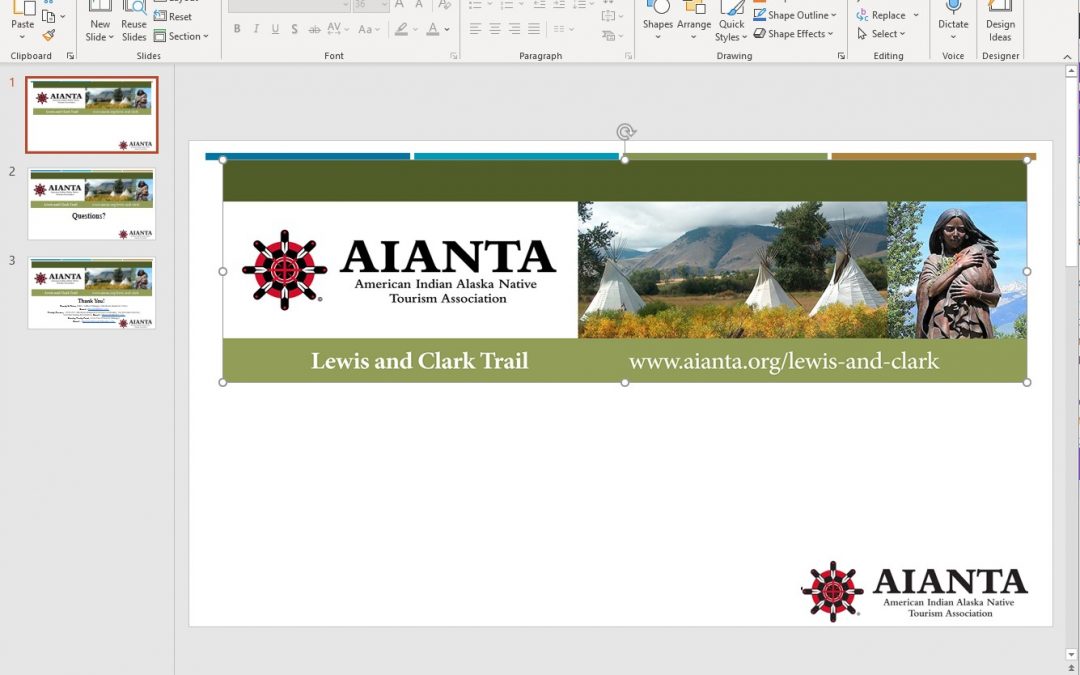Open Quick Styles gallery
This screenshot has width=1080, height=675.
click(731, 21)
